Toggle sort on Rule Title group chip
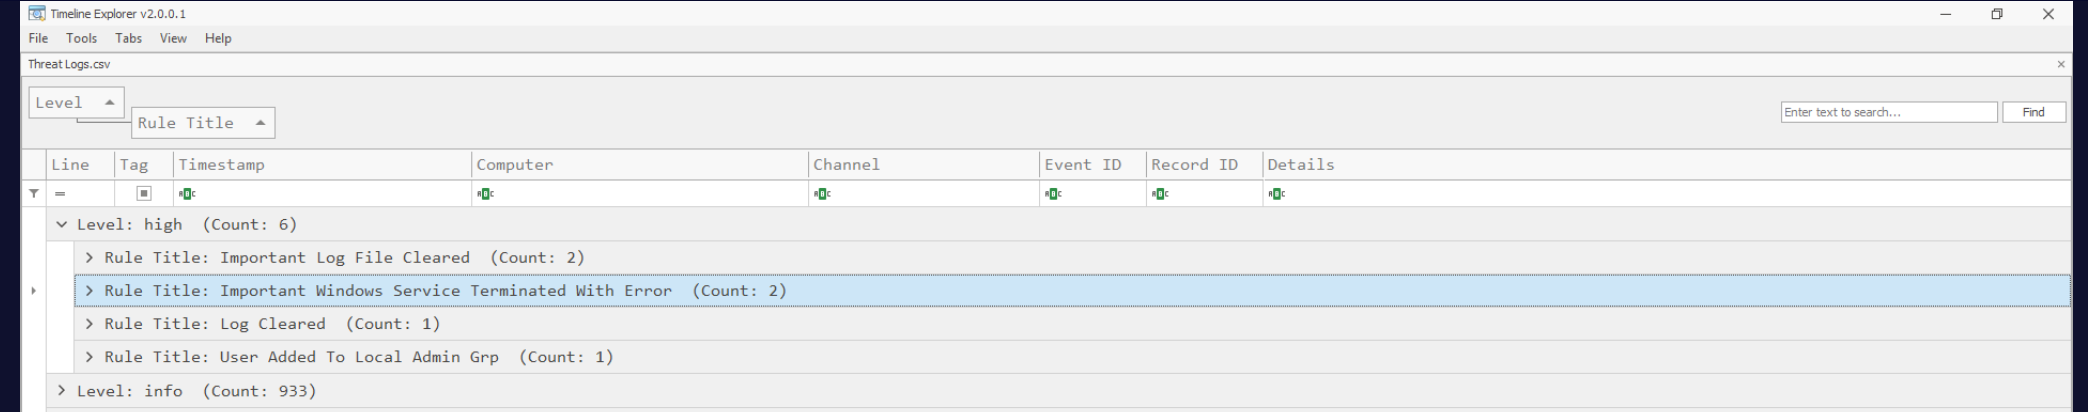The image size is (2088, 412). point(203,123)
